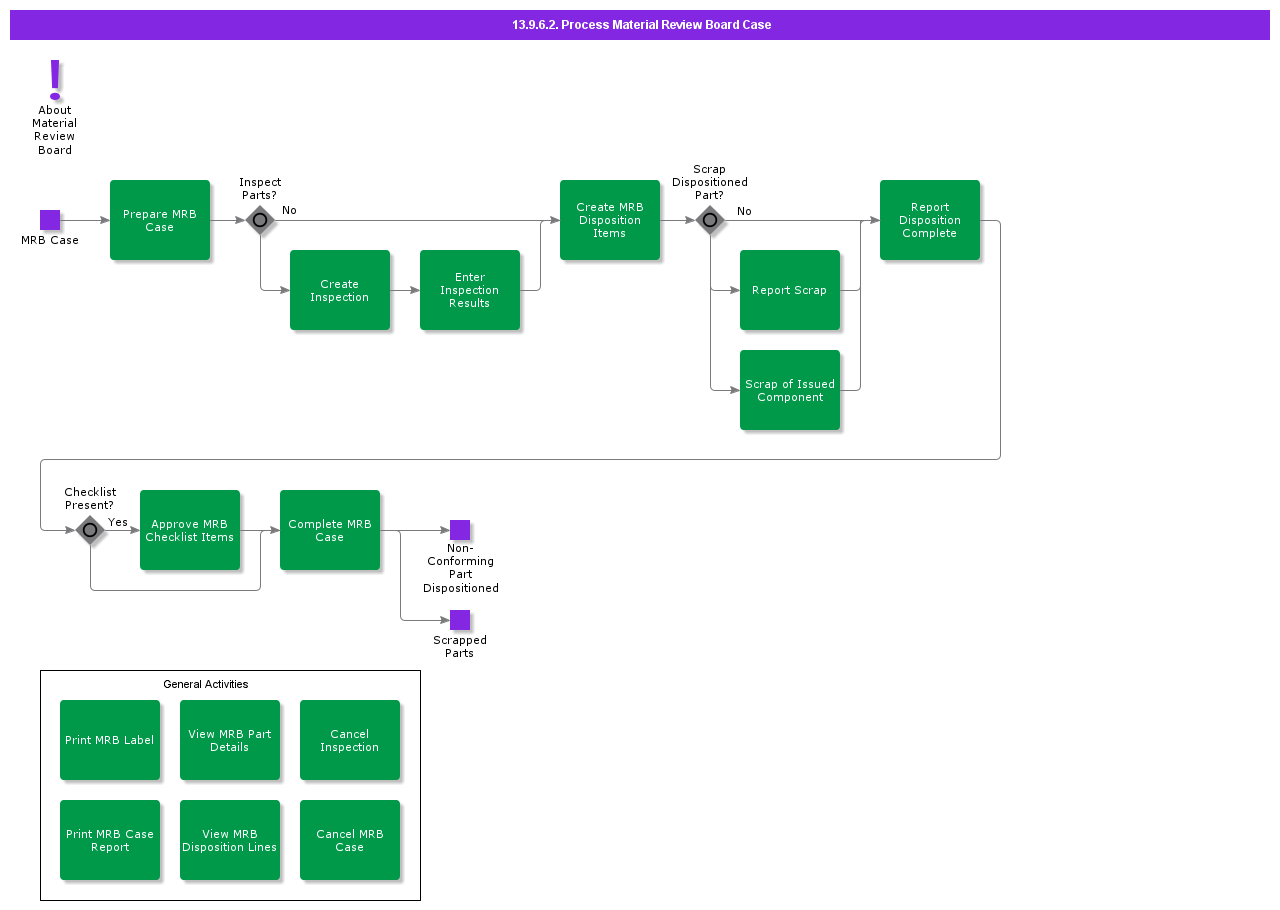The height and width of the screenshot is (910, 1280).
Task: Open the Complete MRB Case activity
Action: [330, 530]
